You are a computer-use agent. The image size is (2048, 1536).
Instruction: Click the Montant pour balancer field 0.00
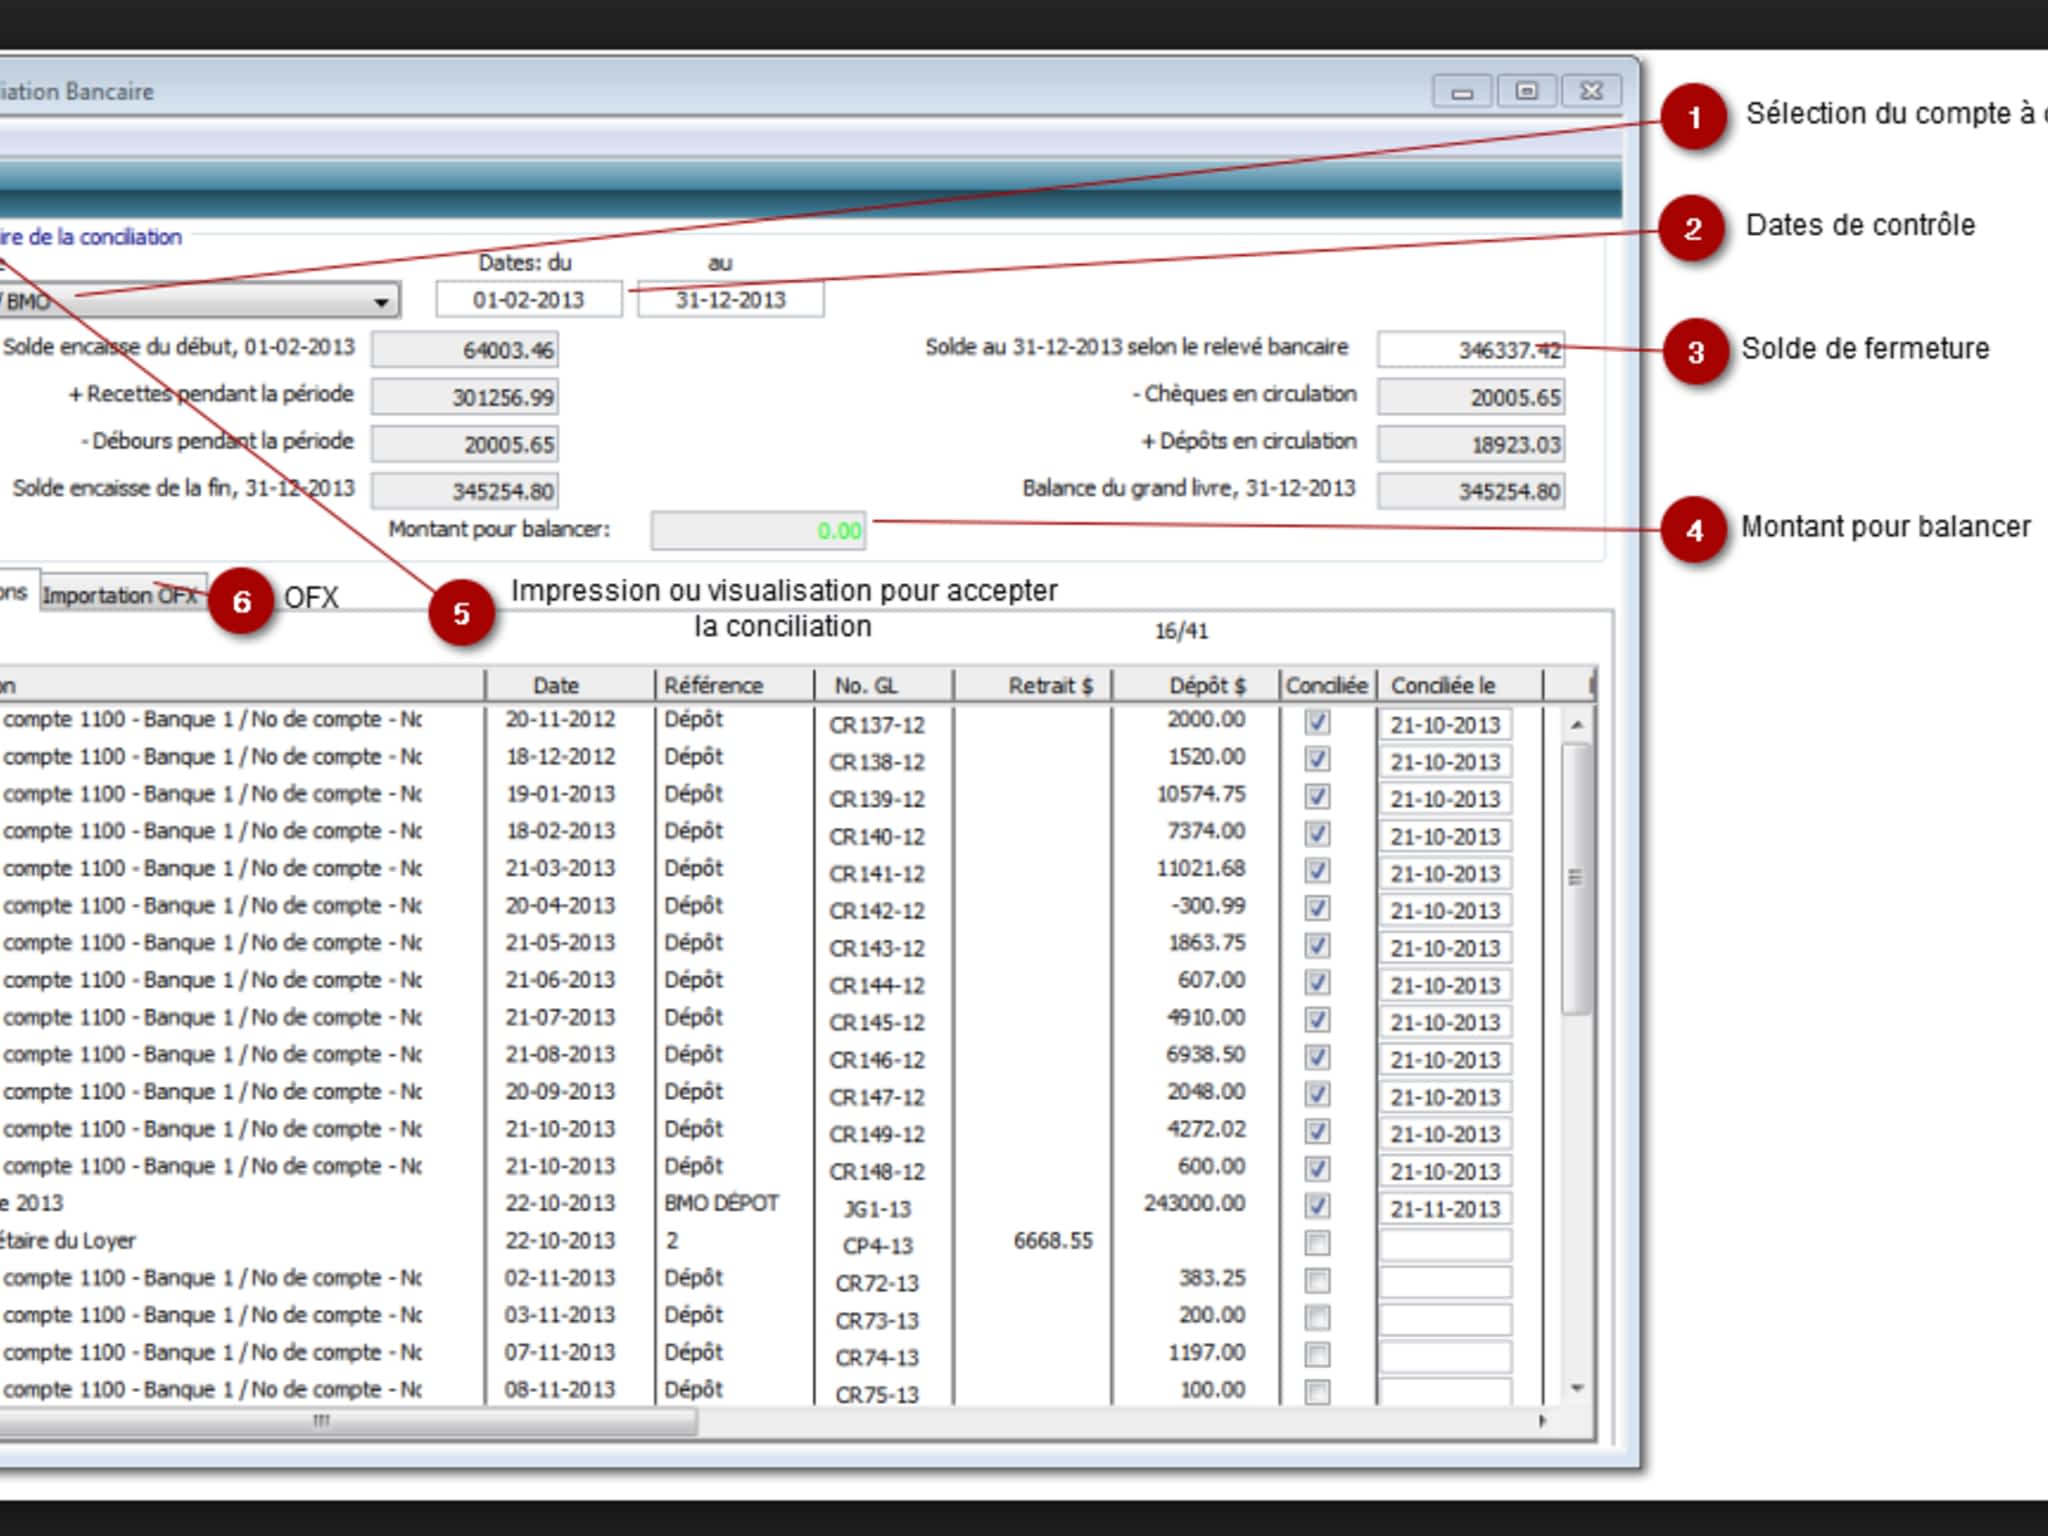point(758,530)
